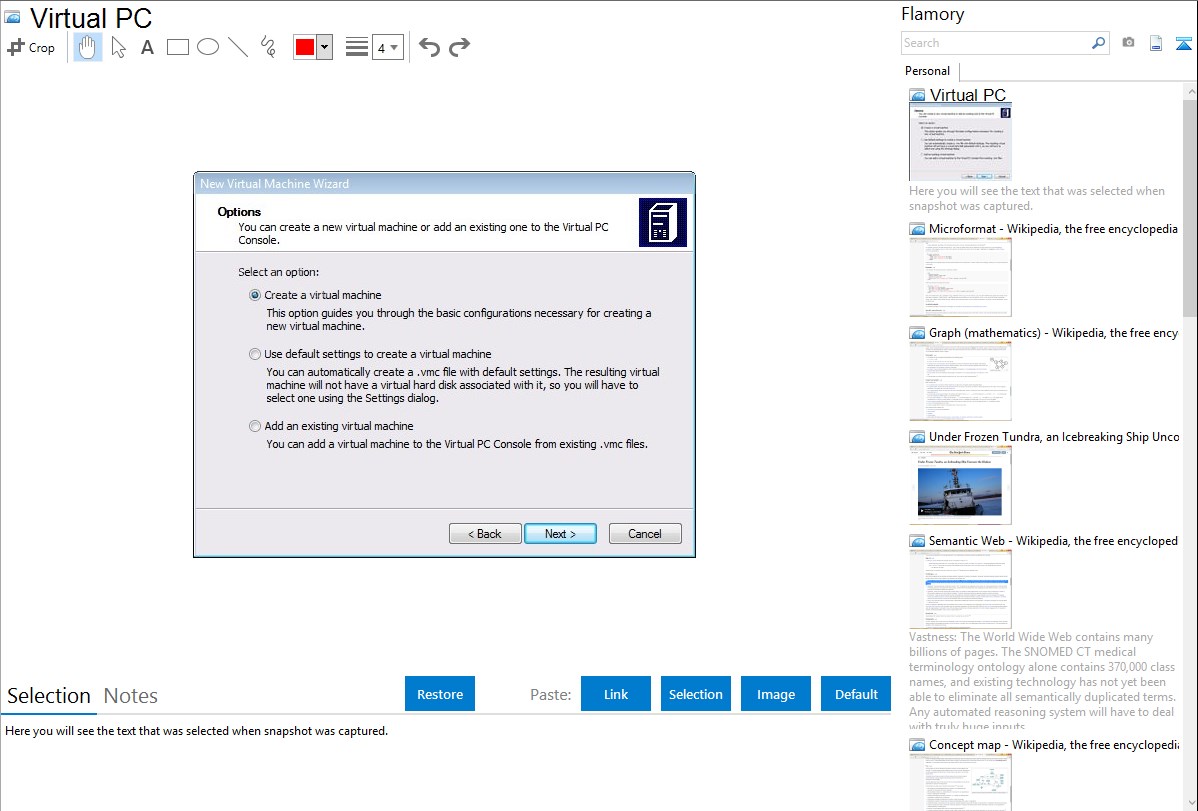This screenshot has height=811, width=1198.
Task: Open the line width 4 dropdown
Action: pyautogui.click(x=388, y=48)
